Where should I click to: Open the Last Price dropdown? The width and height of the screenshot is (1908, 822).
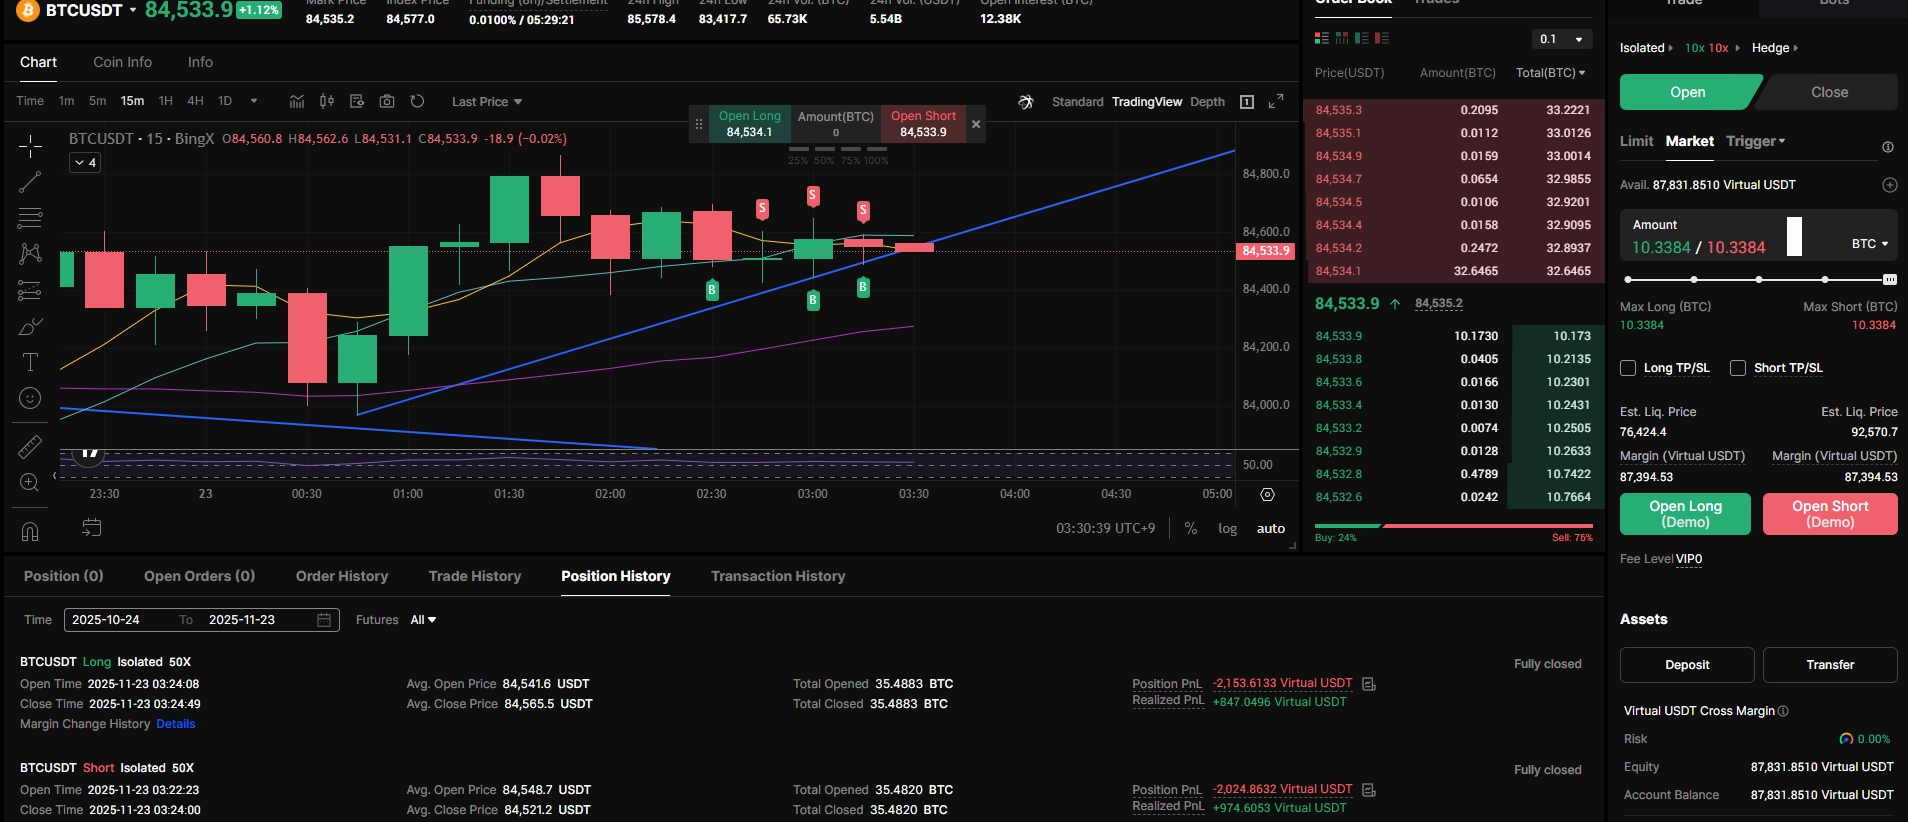tap(487, 102)
